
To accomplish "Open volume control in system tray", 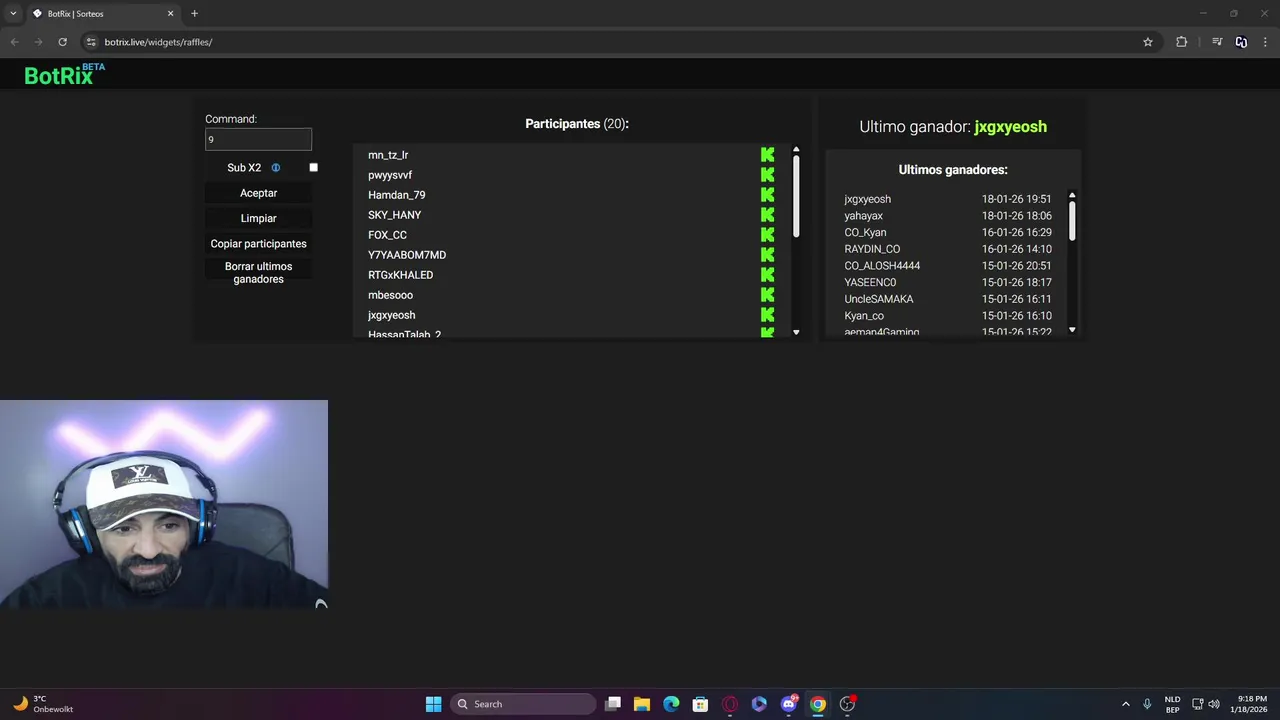I will 1214,704.
